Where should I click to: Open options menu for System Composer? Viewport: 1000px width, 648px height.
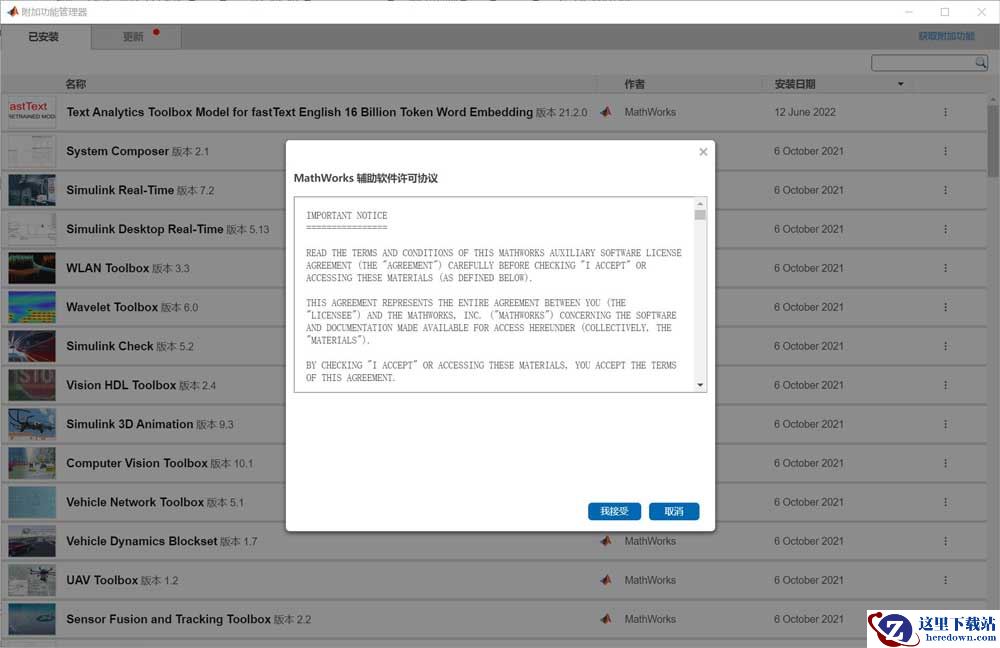[x=945, y=151]
